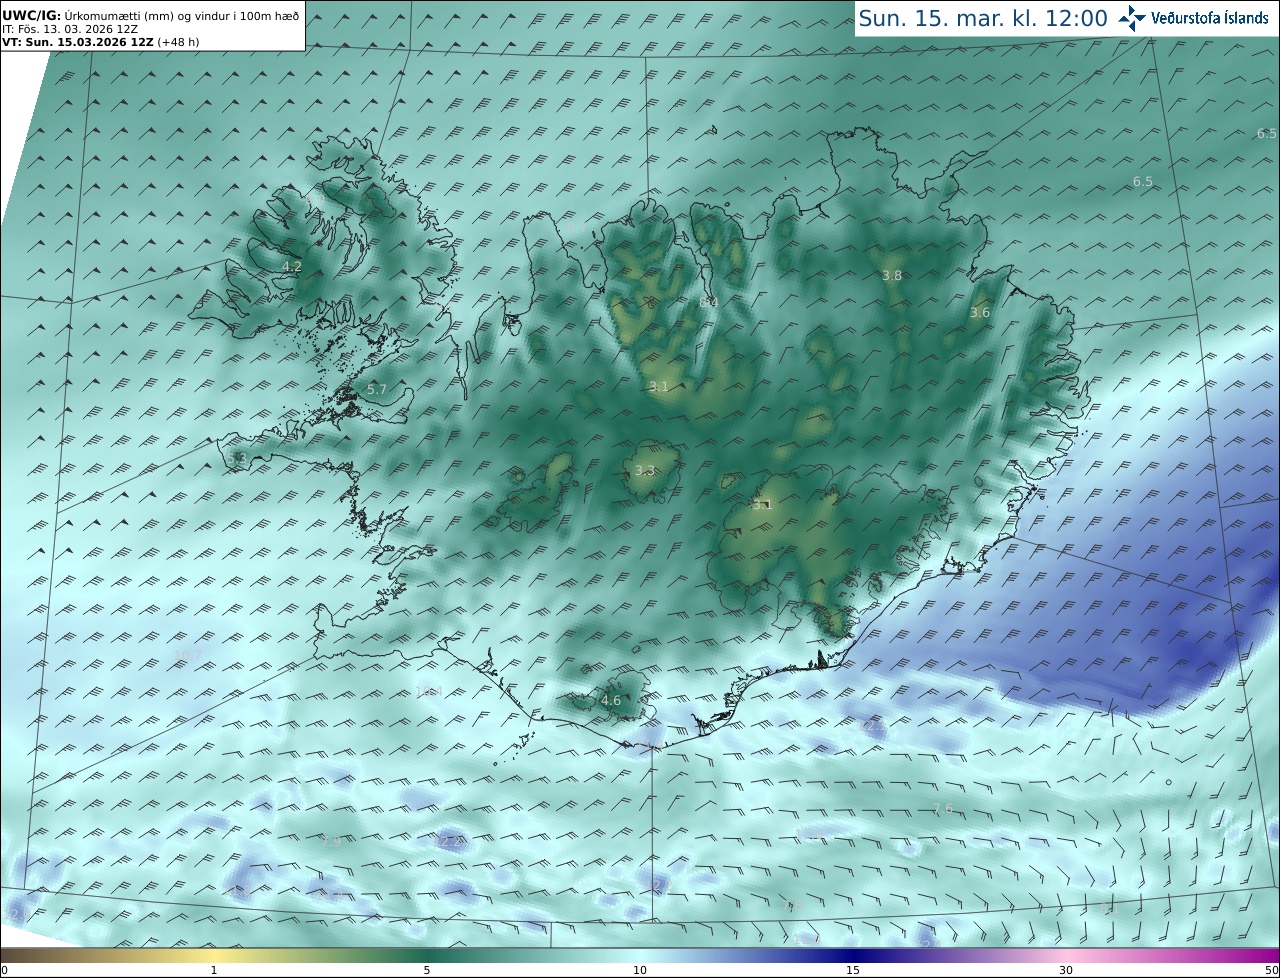Click the '5' tick label on the scale

pos(427,970)
